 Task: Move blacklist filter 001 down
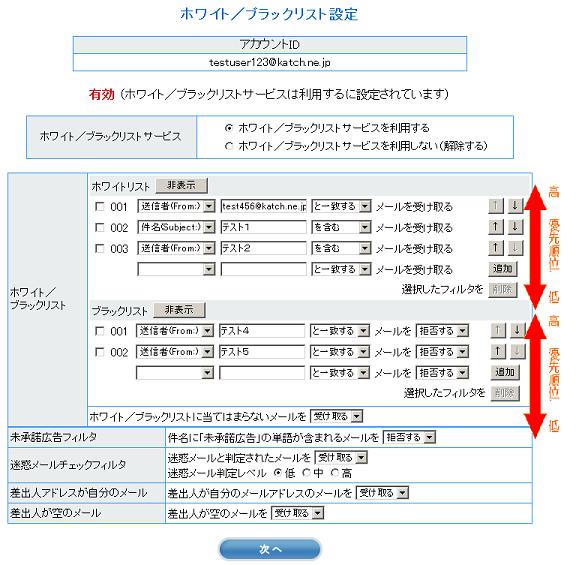tap(517, 331)
